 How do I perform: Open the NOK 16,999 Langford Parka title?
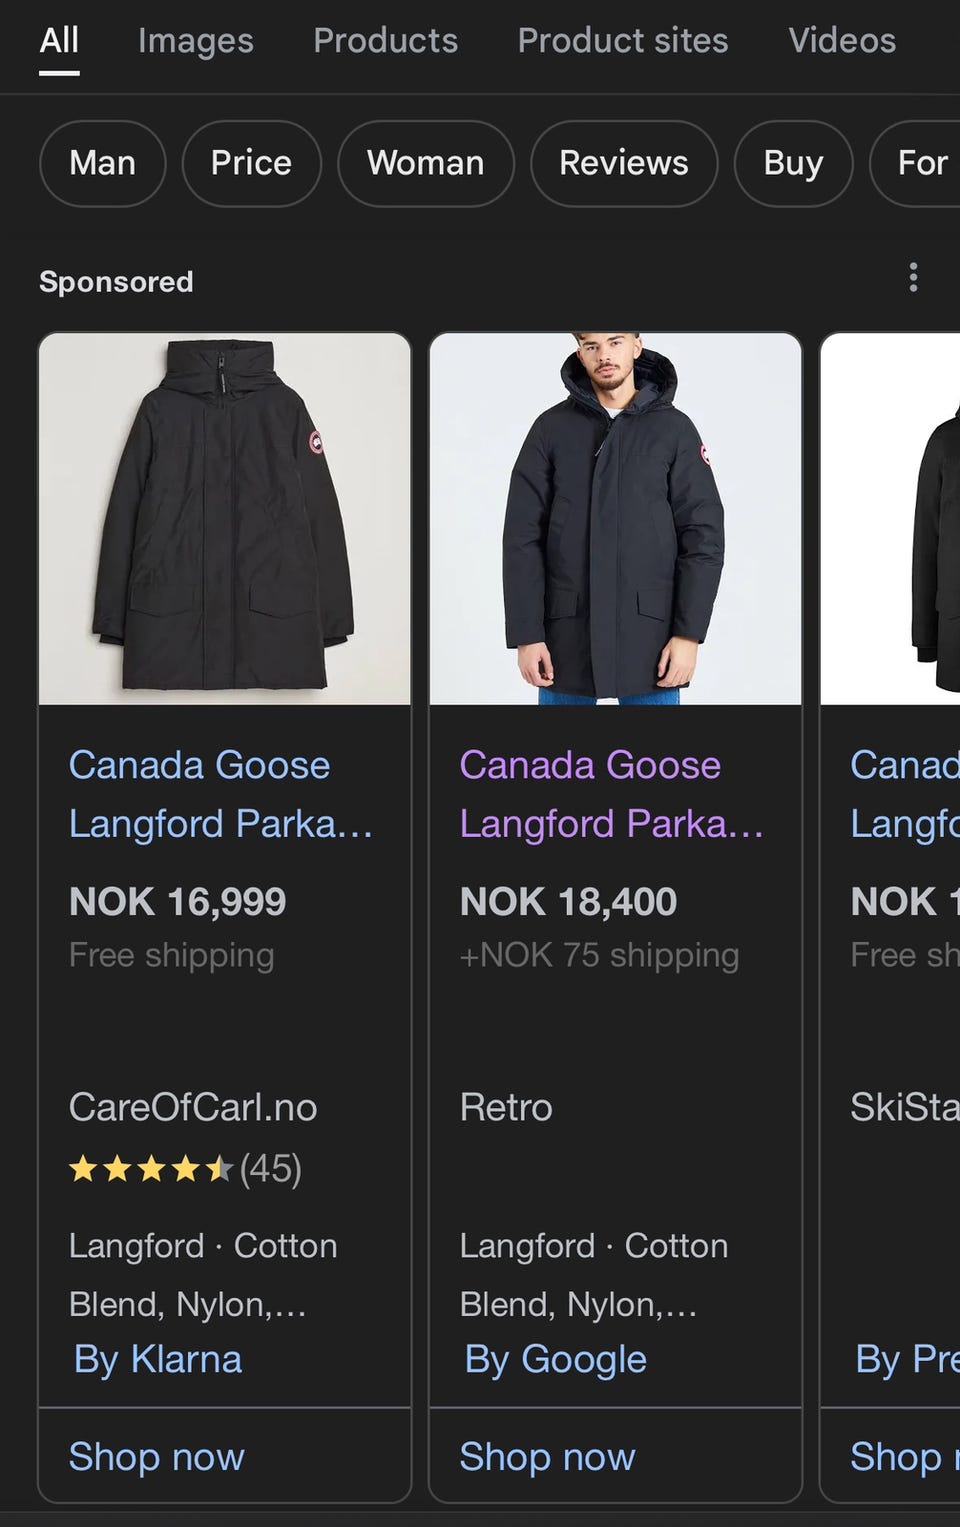point(220,794)
